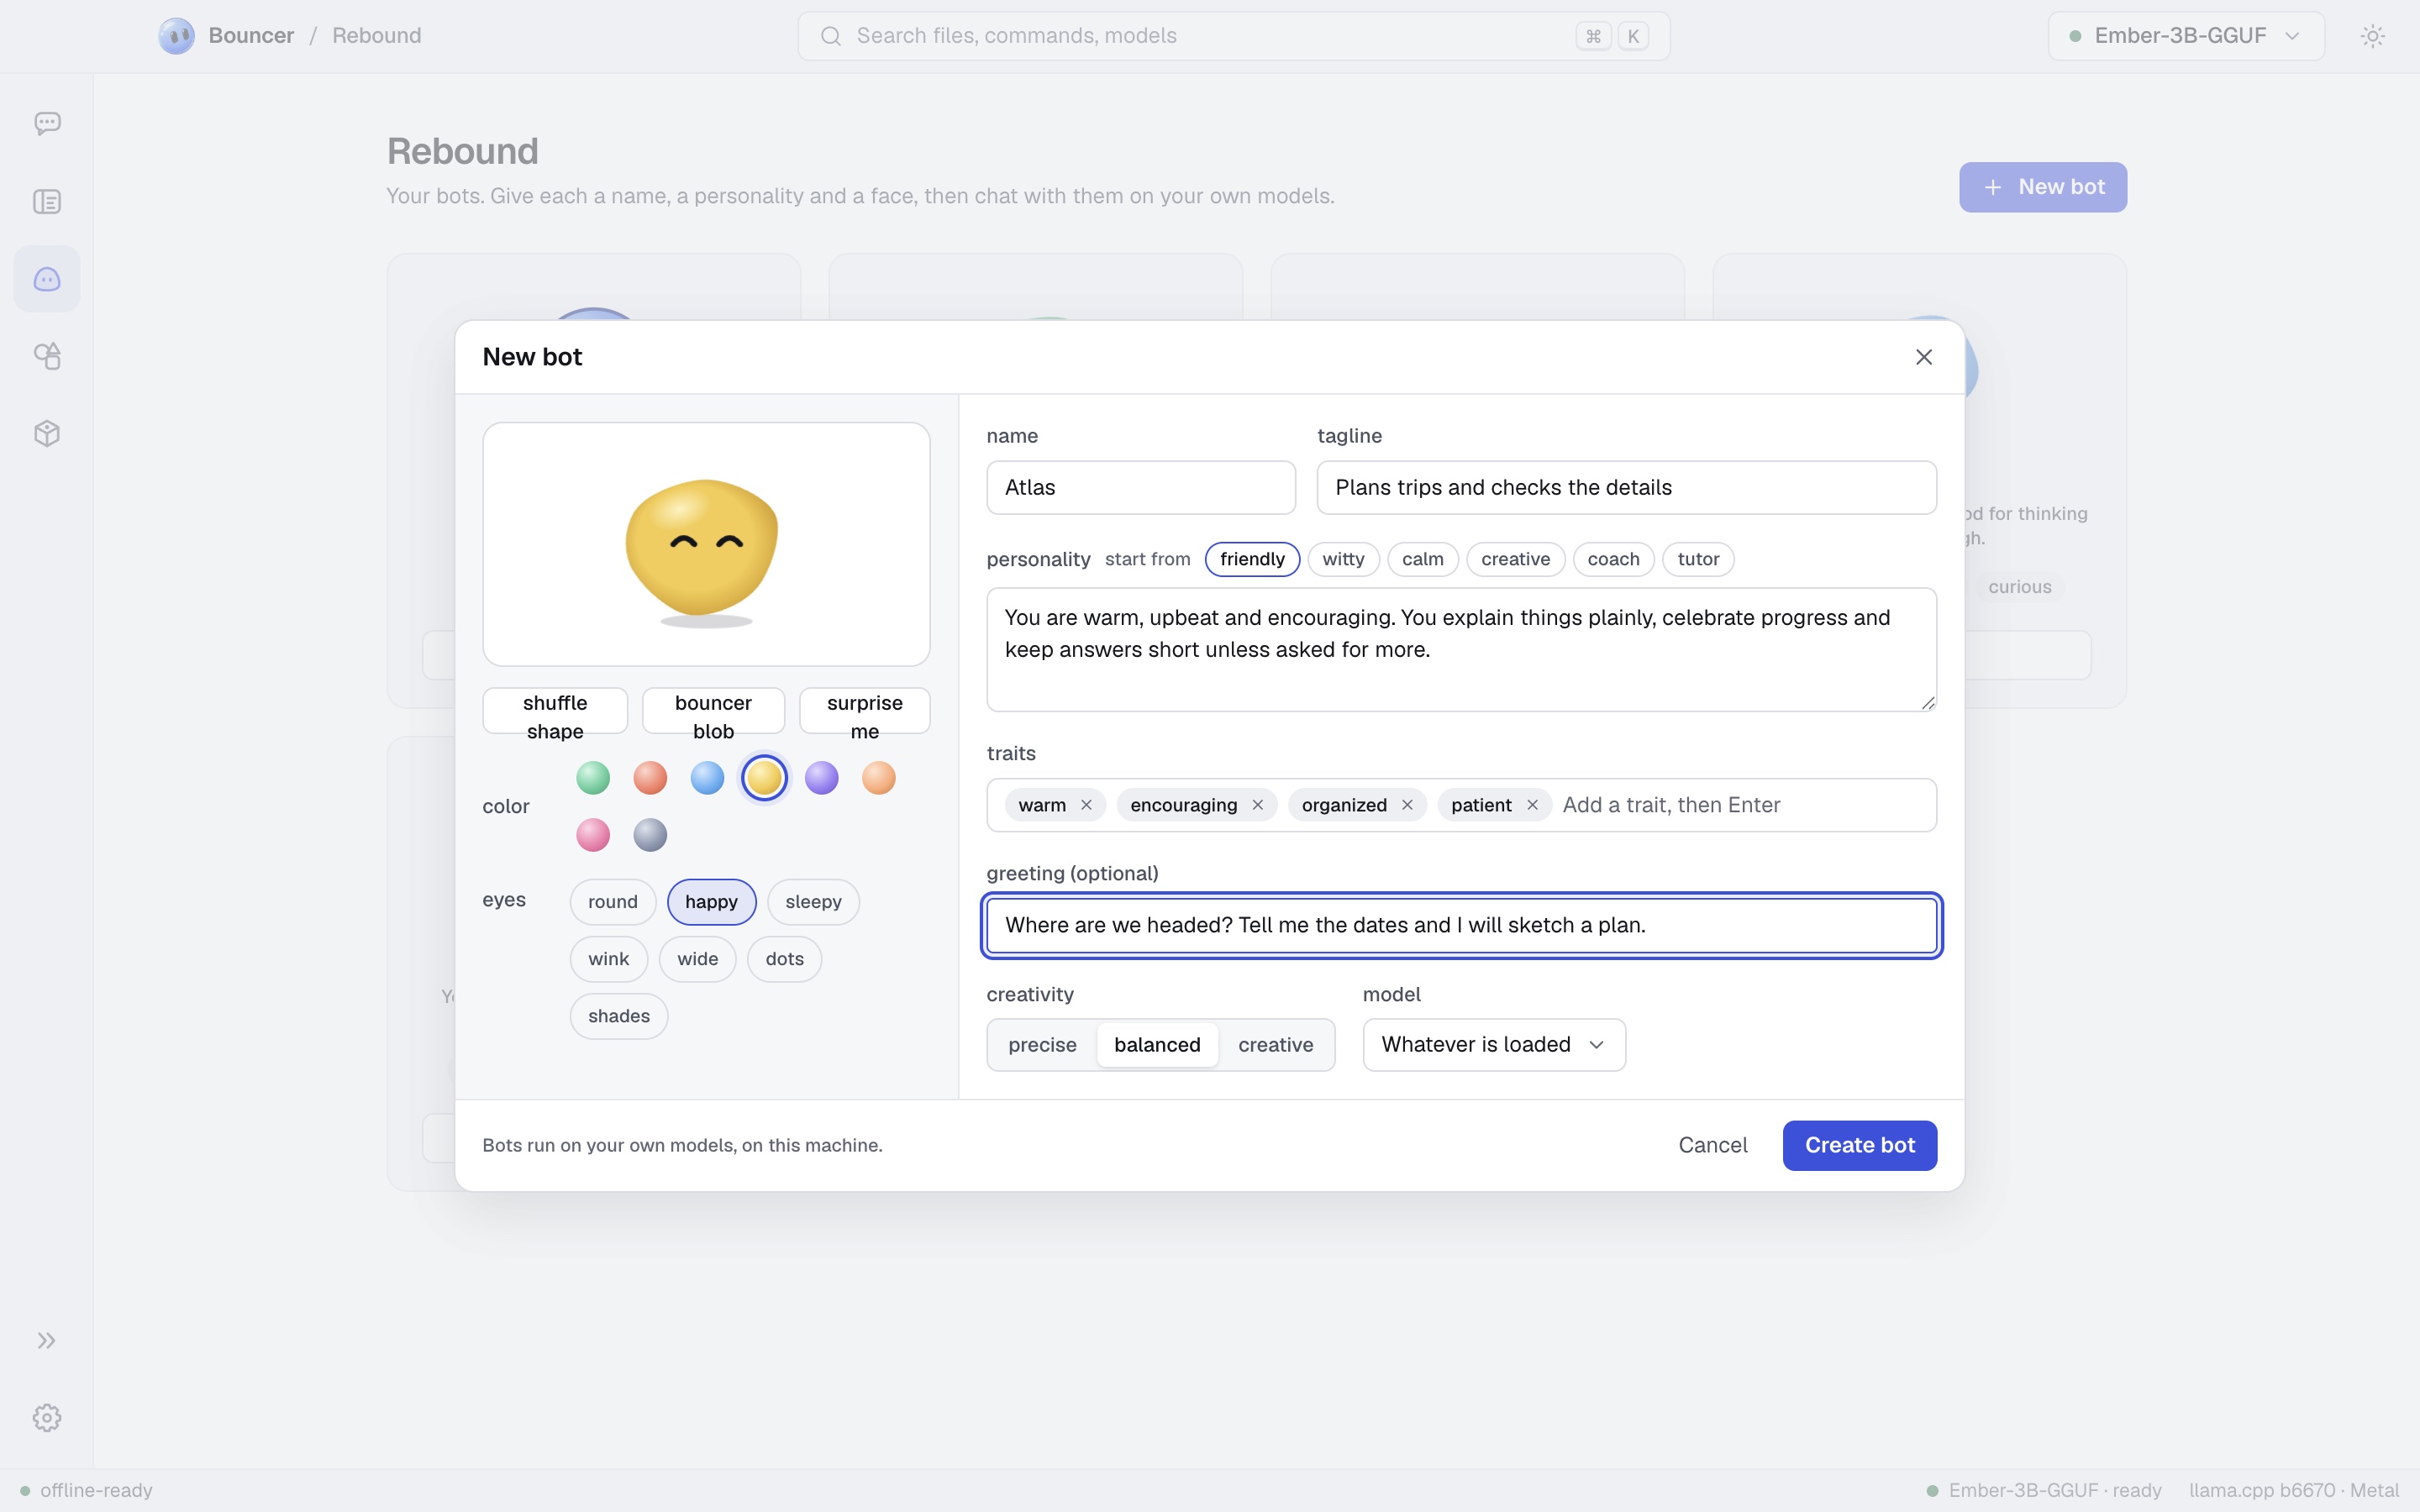The width and height of the screenshot is (2420, 1512).
Task: Select the sleepy eyes option
Action: tap(813, 902)
